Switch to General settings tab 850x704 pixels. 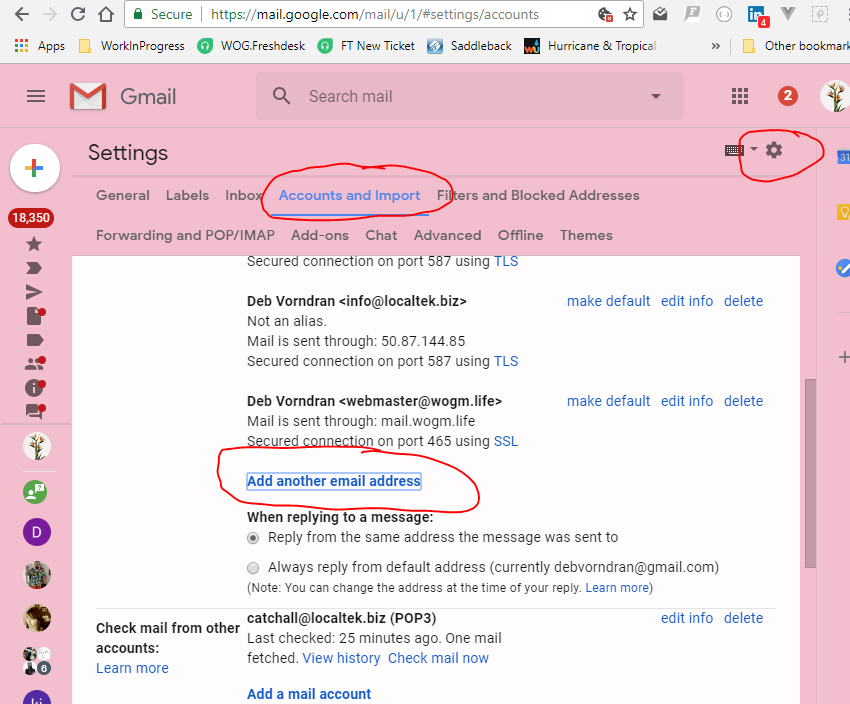(x=123, y=195)
